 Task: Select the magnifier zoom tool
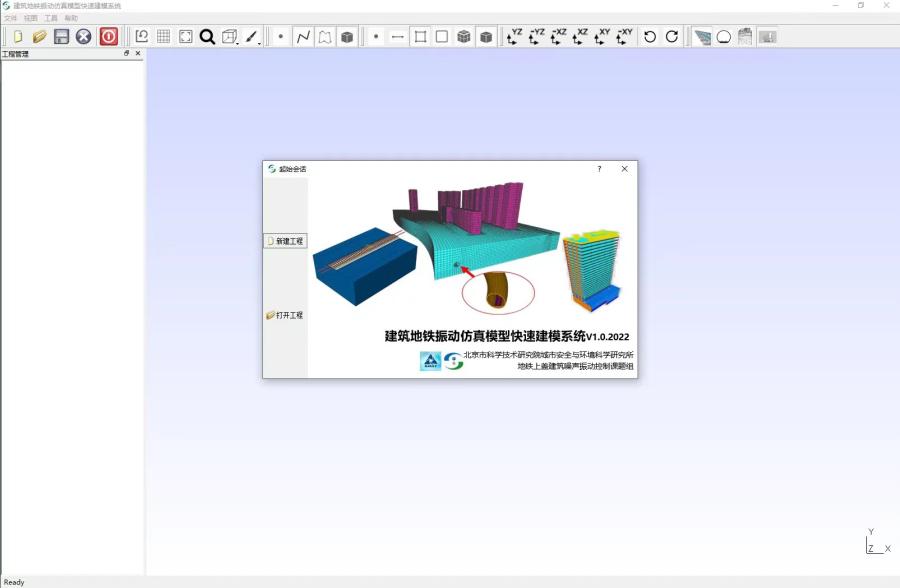pos(207,37)
